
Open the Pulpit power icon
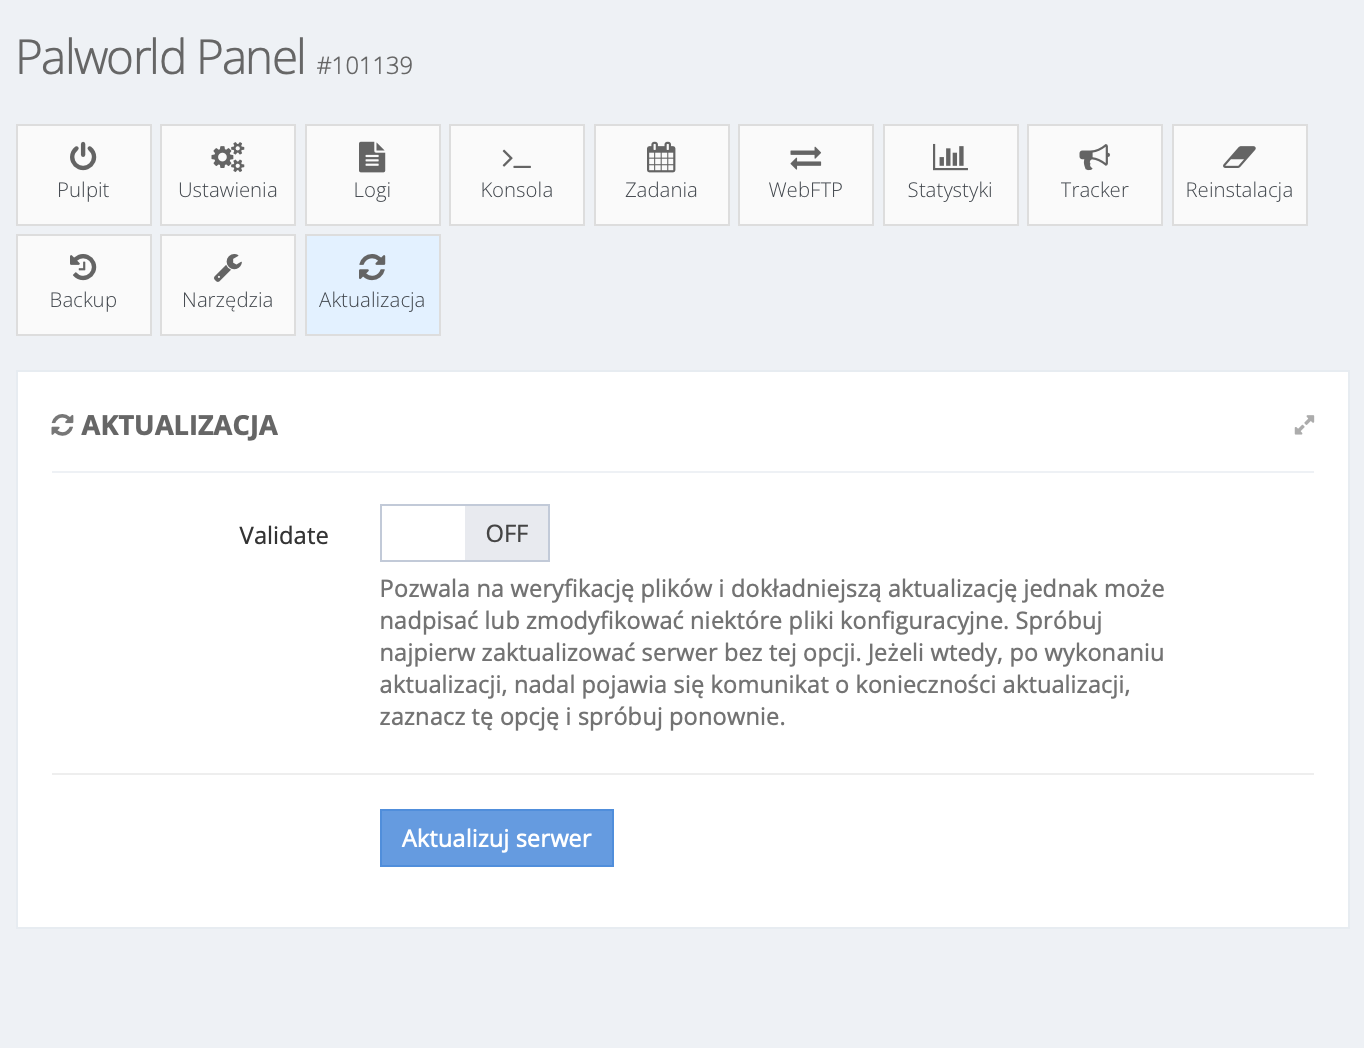click(83, 157)
